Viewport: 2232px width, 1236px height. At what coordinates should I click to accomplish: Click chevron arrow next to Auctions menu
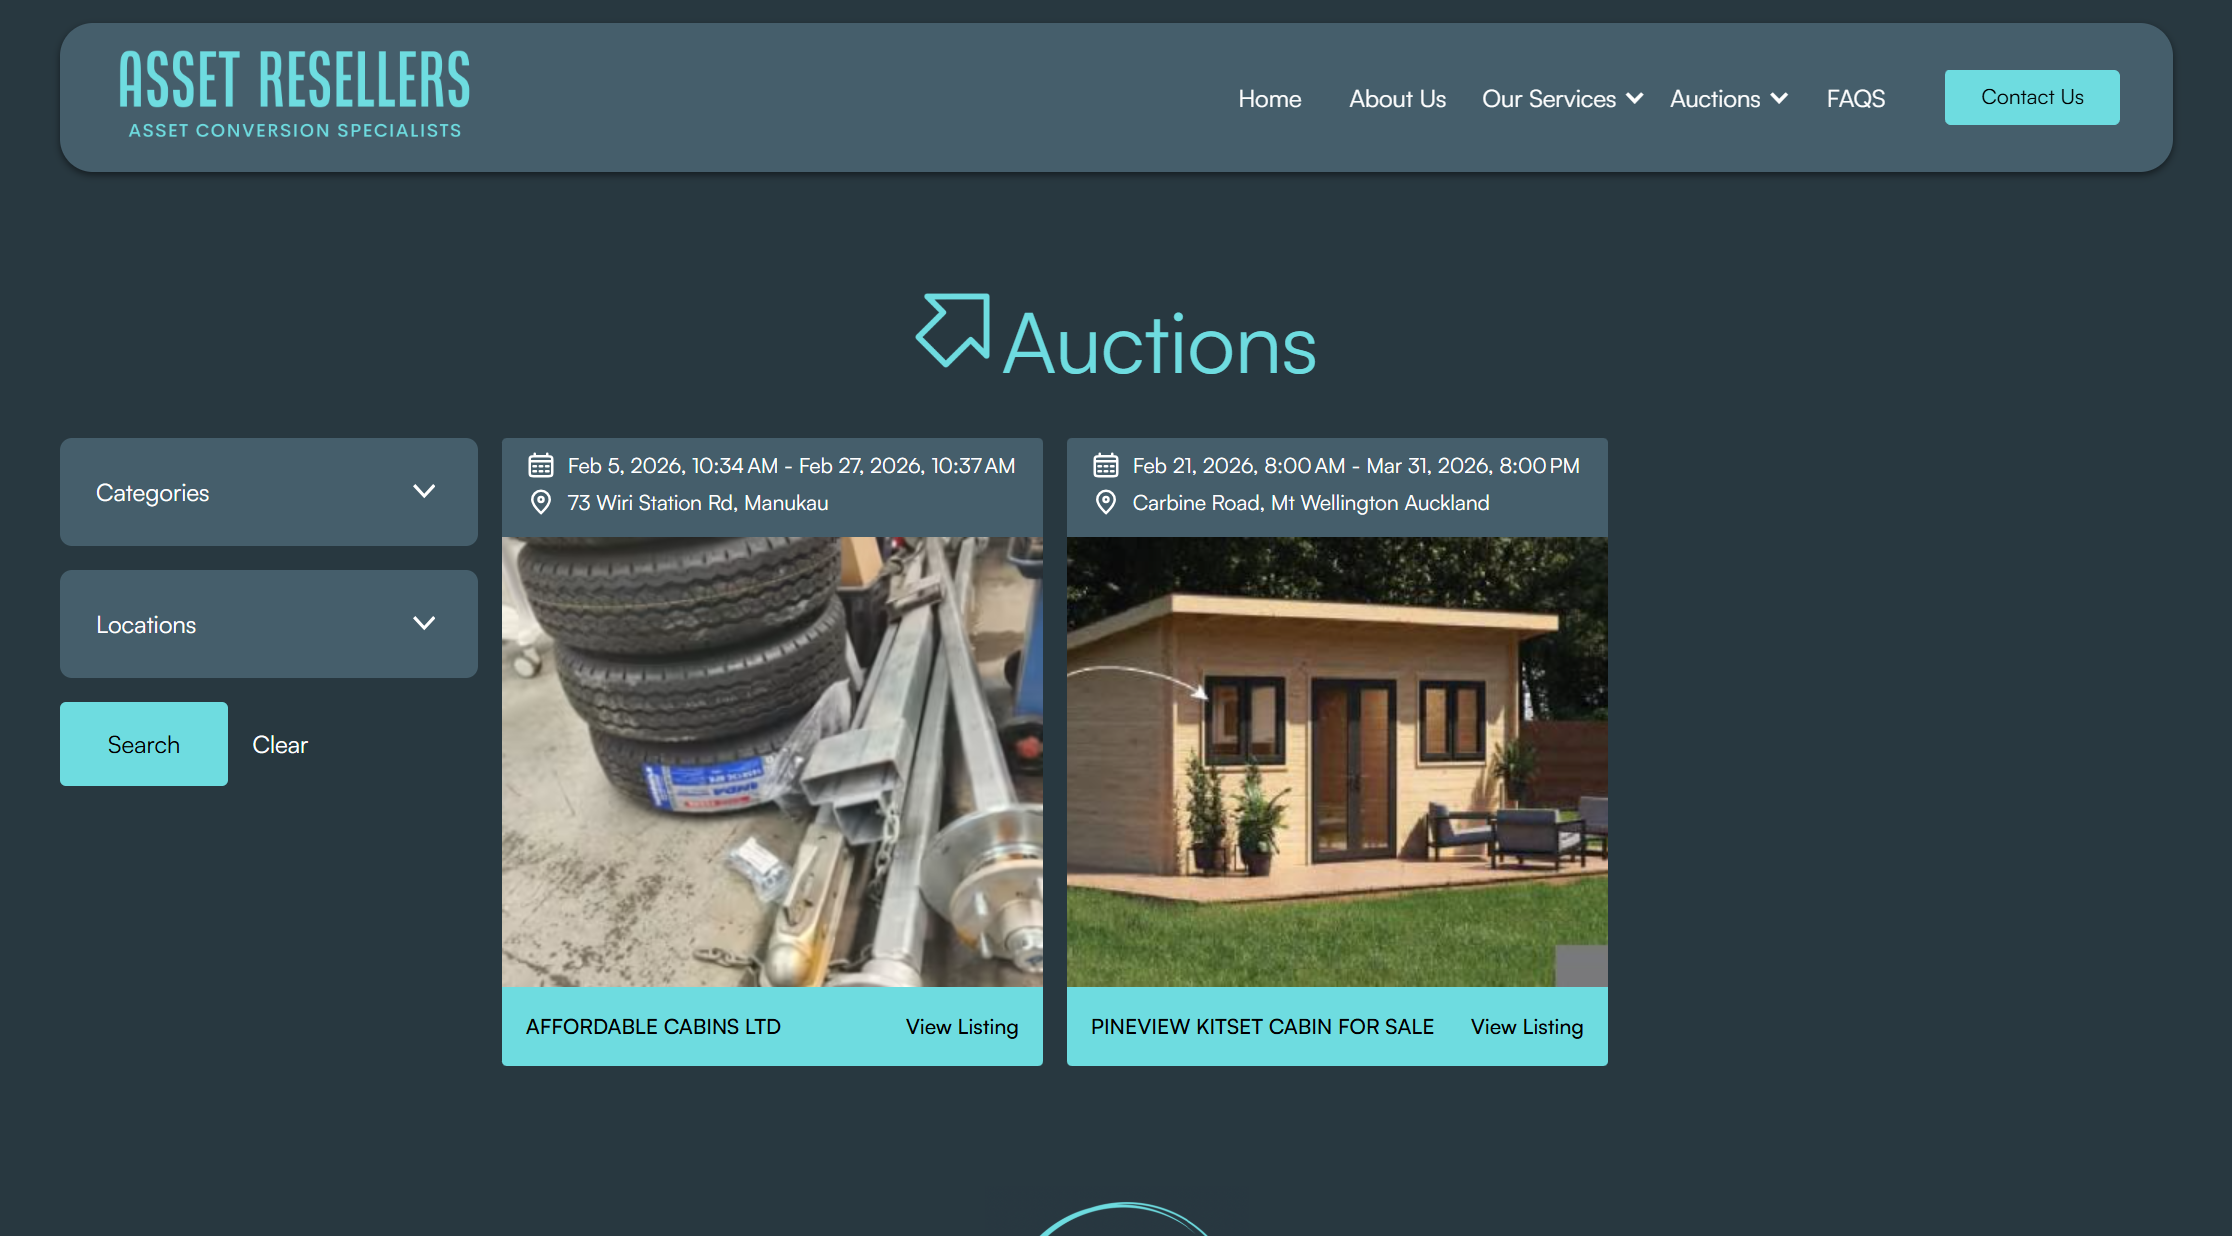tap(1779, 98)
